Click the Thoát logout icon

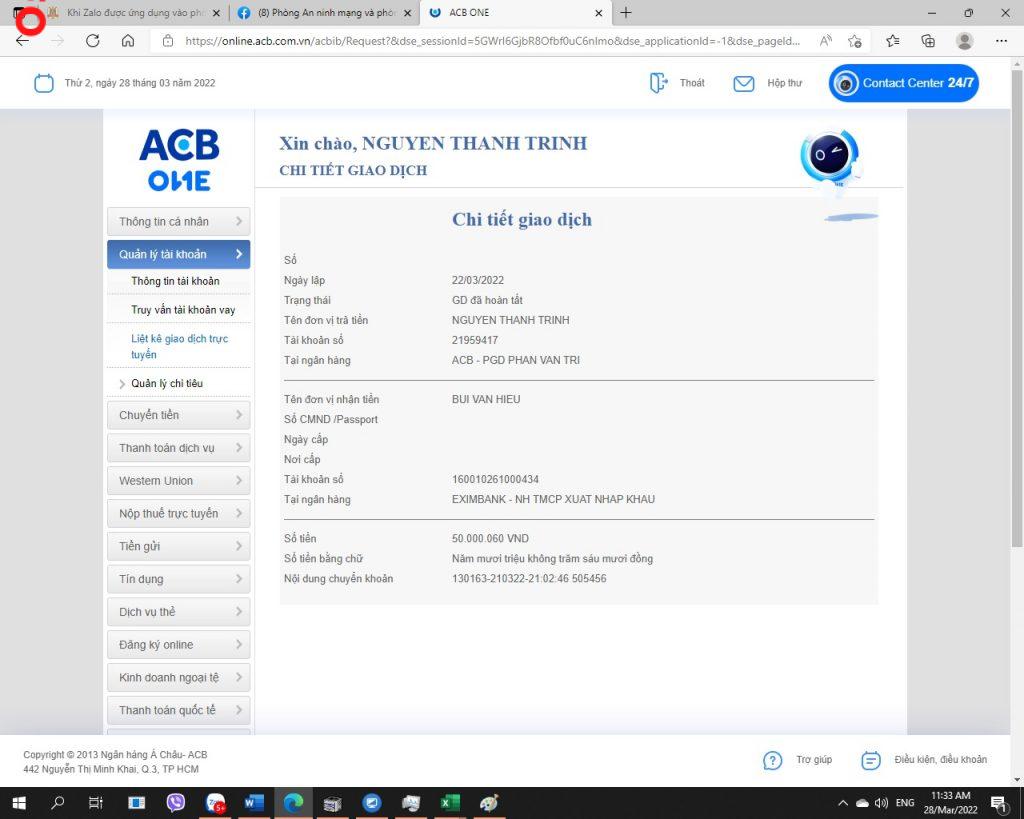tap(658, 83)
